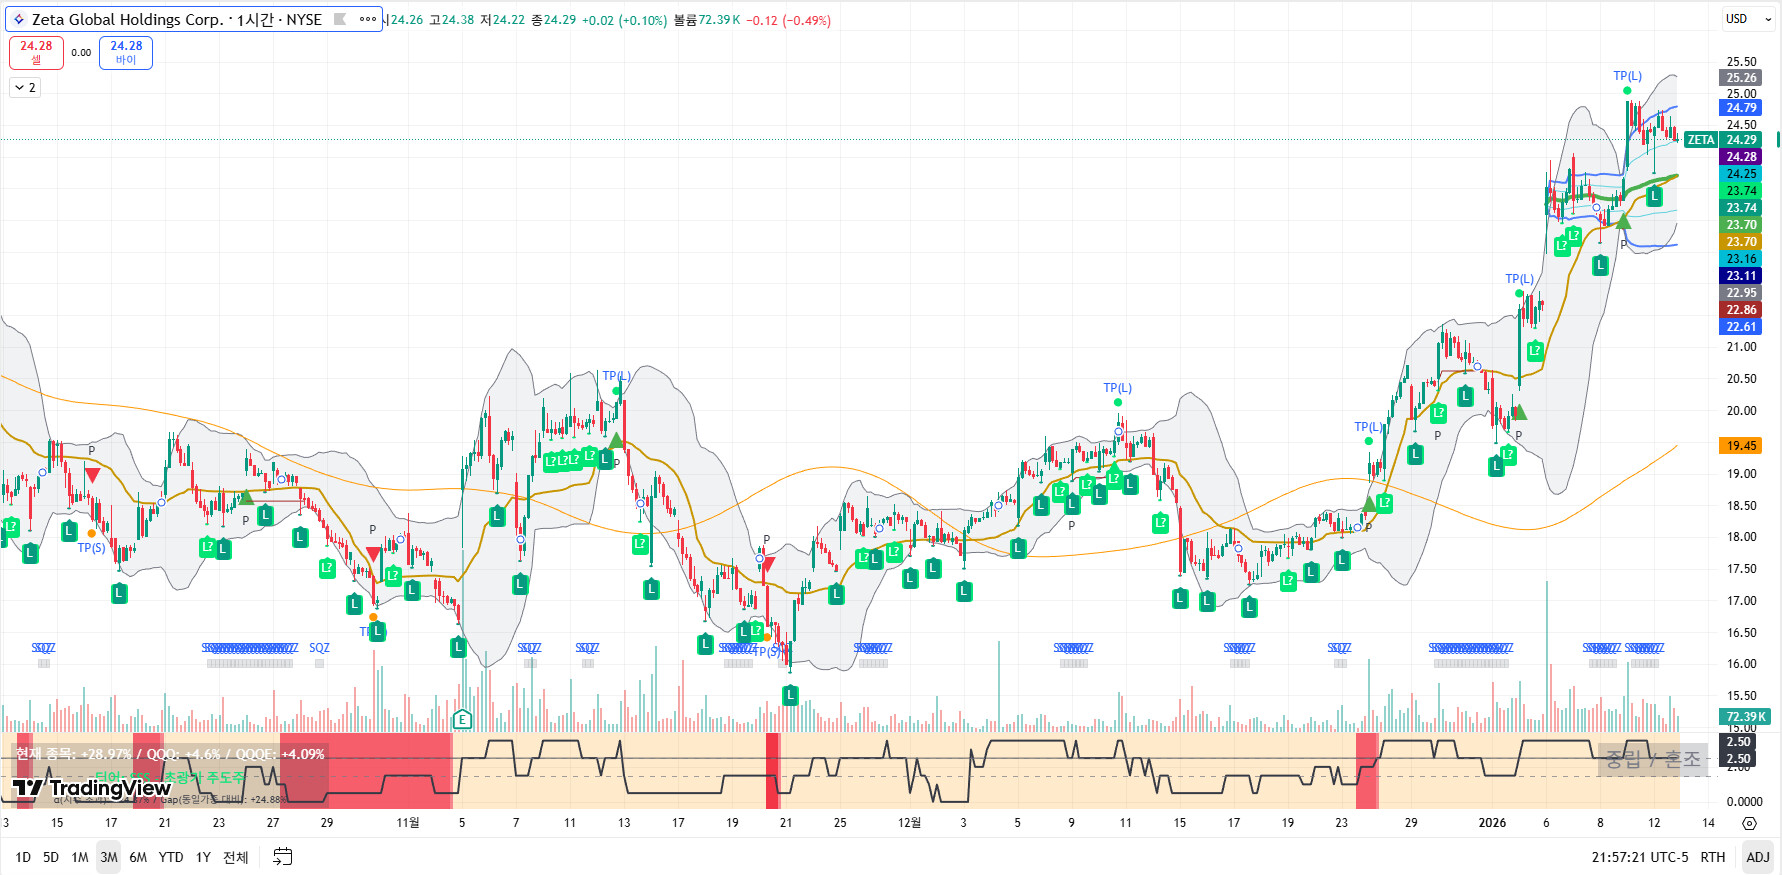This screenshot has width=1782, height=875.
Task: Click the ZETA ticker price tag
Action: click(x=1700, y=140)
